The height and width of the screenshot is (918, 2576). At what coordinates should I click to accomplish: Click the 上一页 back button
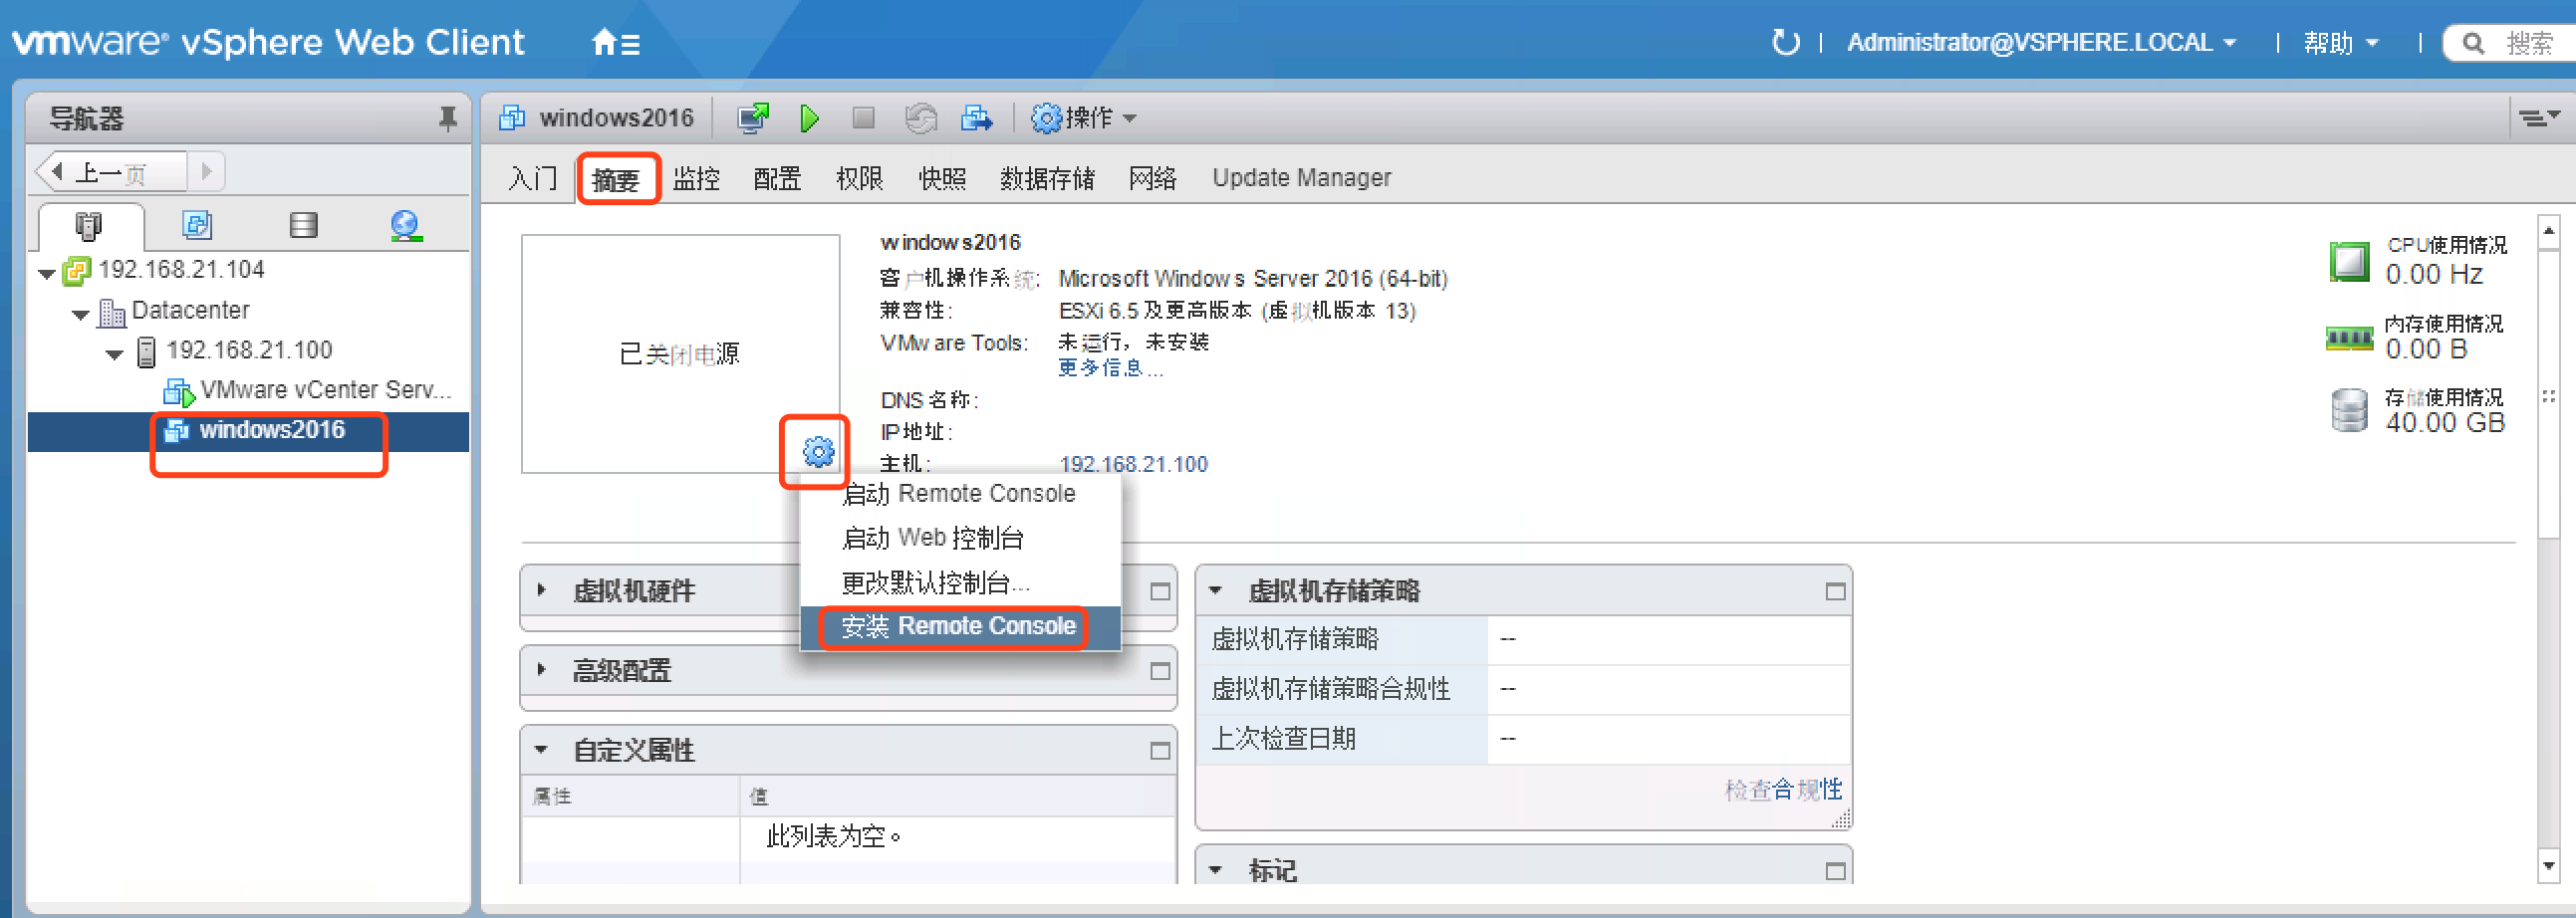tap(110, 172)
